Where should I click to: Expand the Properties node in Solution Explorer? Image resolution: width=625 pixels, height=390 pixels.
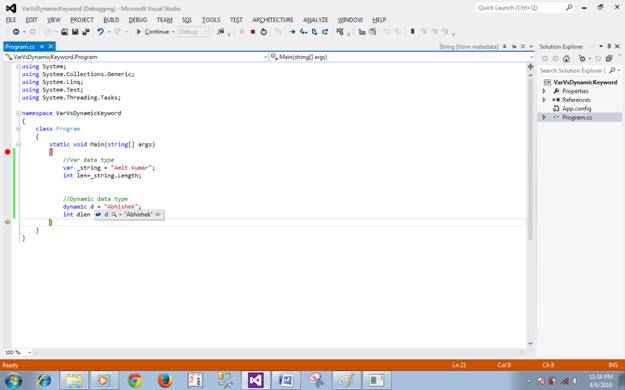coord(544,91)
